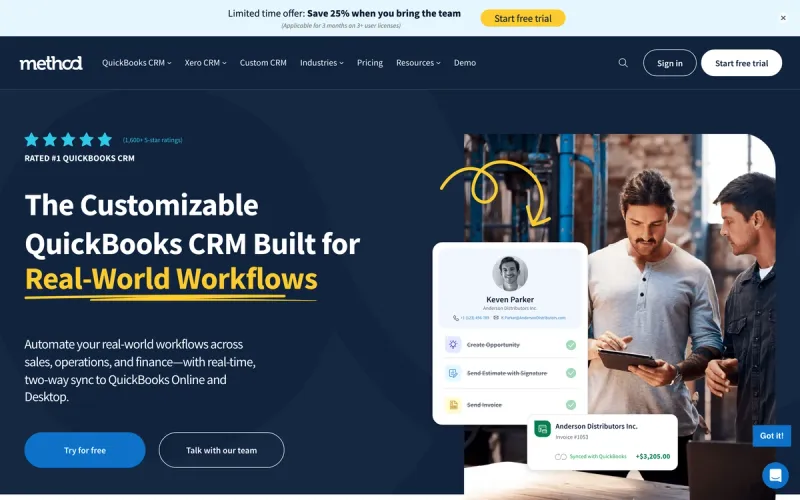
Task: Dismiss the limited time offer banner
Action: 783,18
